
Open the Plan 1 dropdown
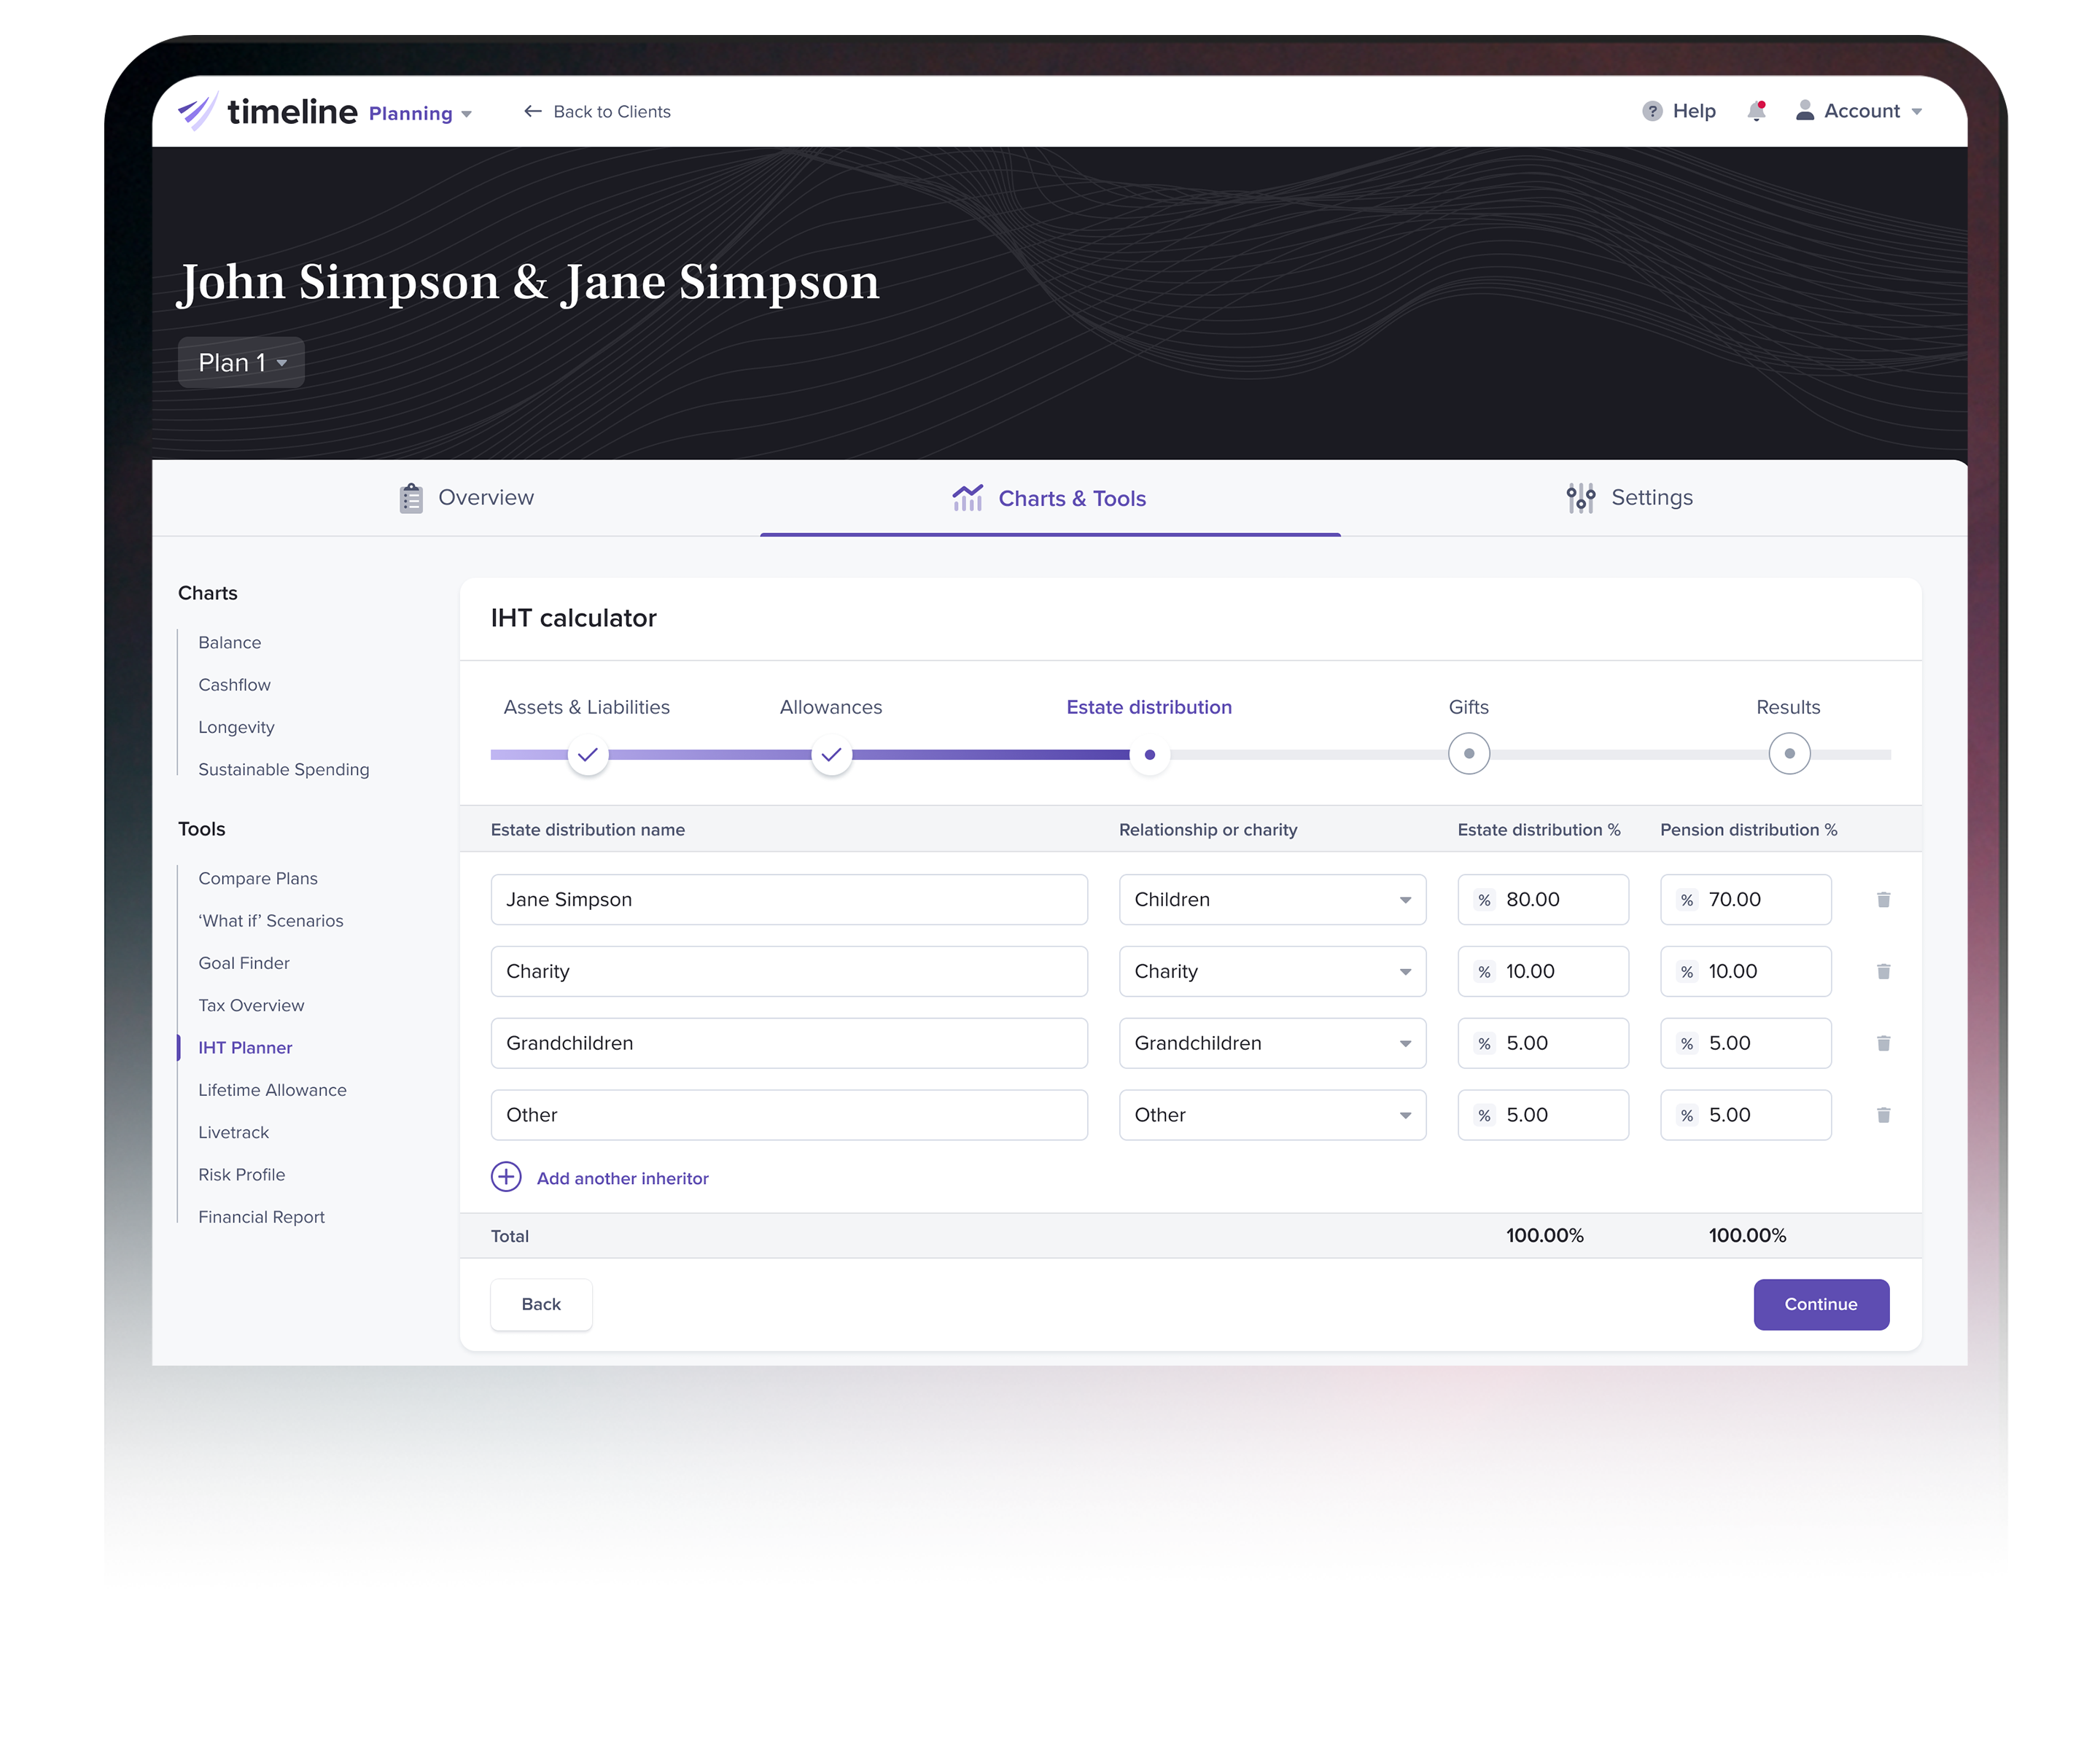click(x=240, y=362)
